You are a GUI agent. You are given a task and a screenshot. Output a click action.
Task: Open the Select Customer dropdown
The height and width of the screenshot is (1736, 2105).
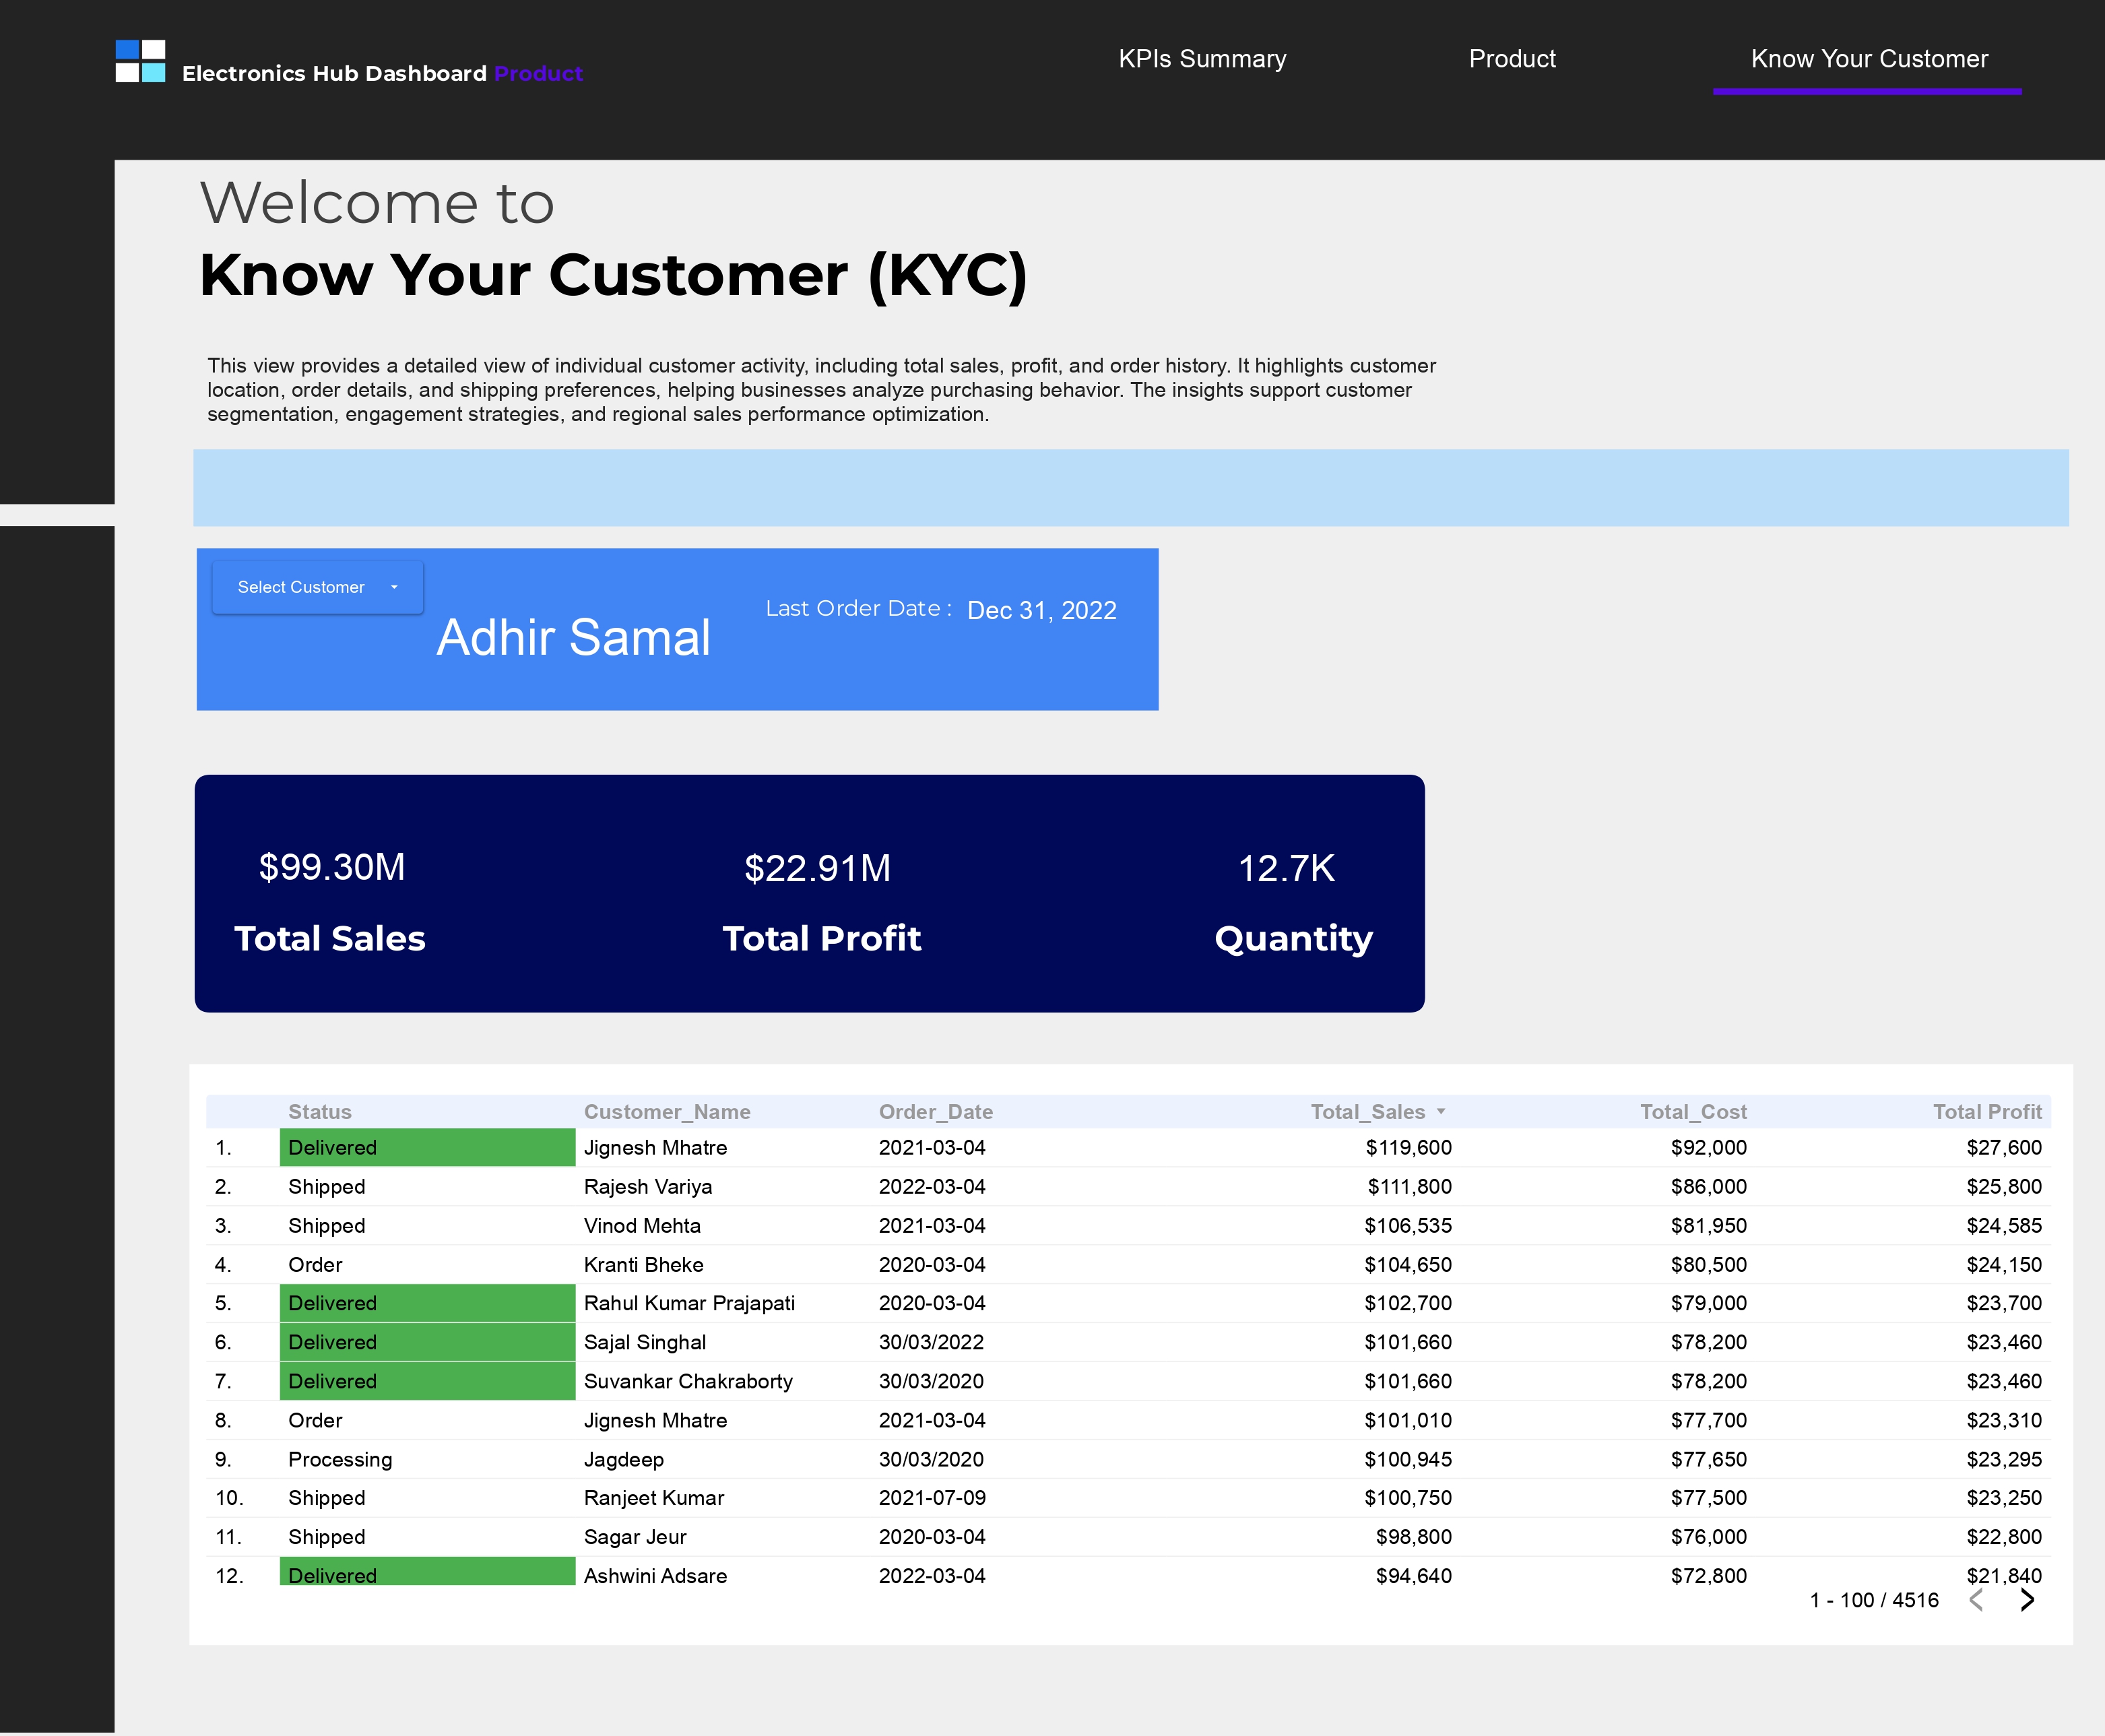pos(318,587)
